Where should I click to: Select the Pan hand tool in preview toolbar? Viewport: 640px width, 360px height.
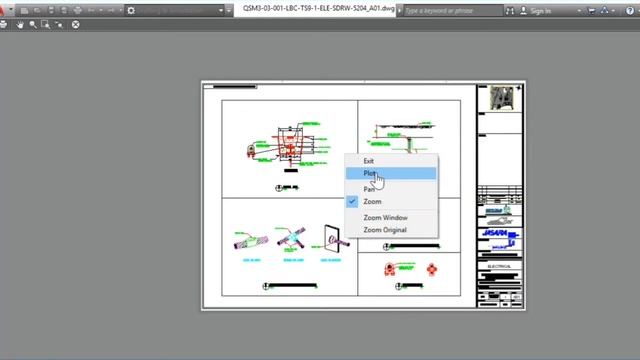(x=20, y=24)
